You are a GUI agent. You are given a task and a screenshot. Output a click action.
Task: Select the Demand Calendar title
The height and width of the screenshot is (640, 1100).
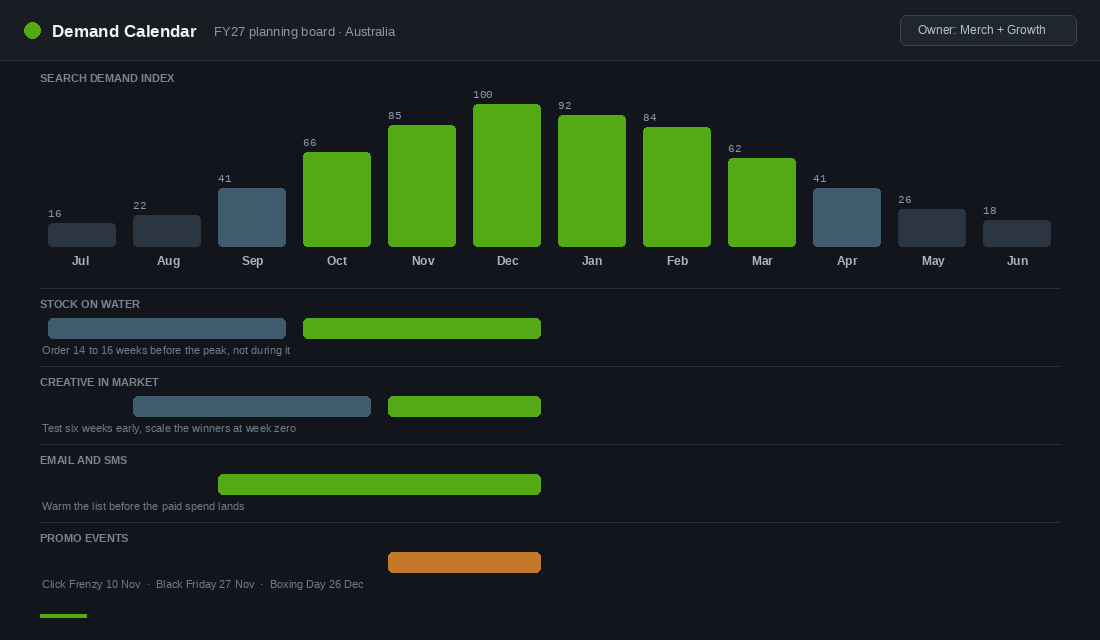tap(124, 32)
